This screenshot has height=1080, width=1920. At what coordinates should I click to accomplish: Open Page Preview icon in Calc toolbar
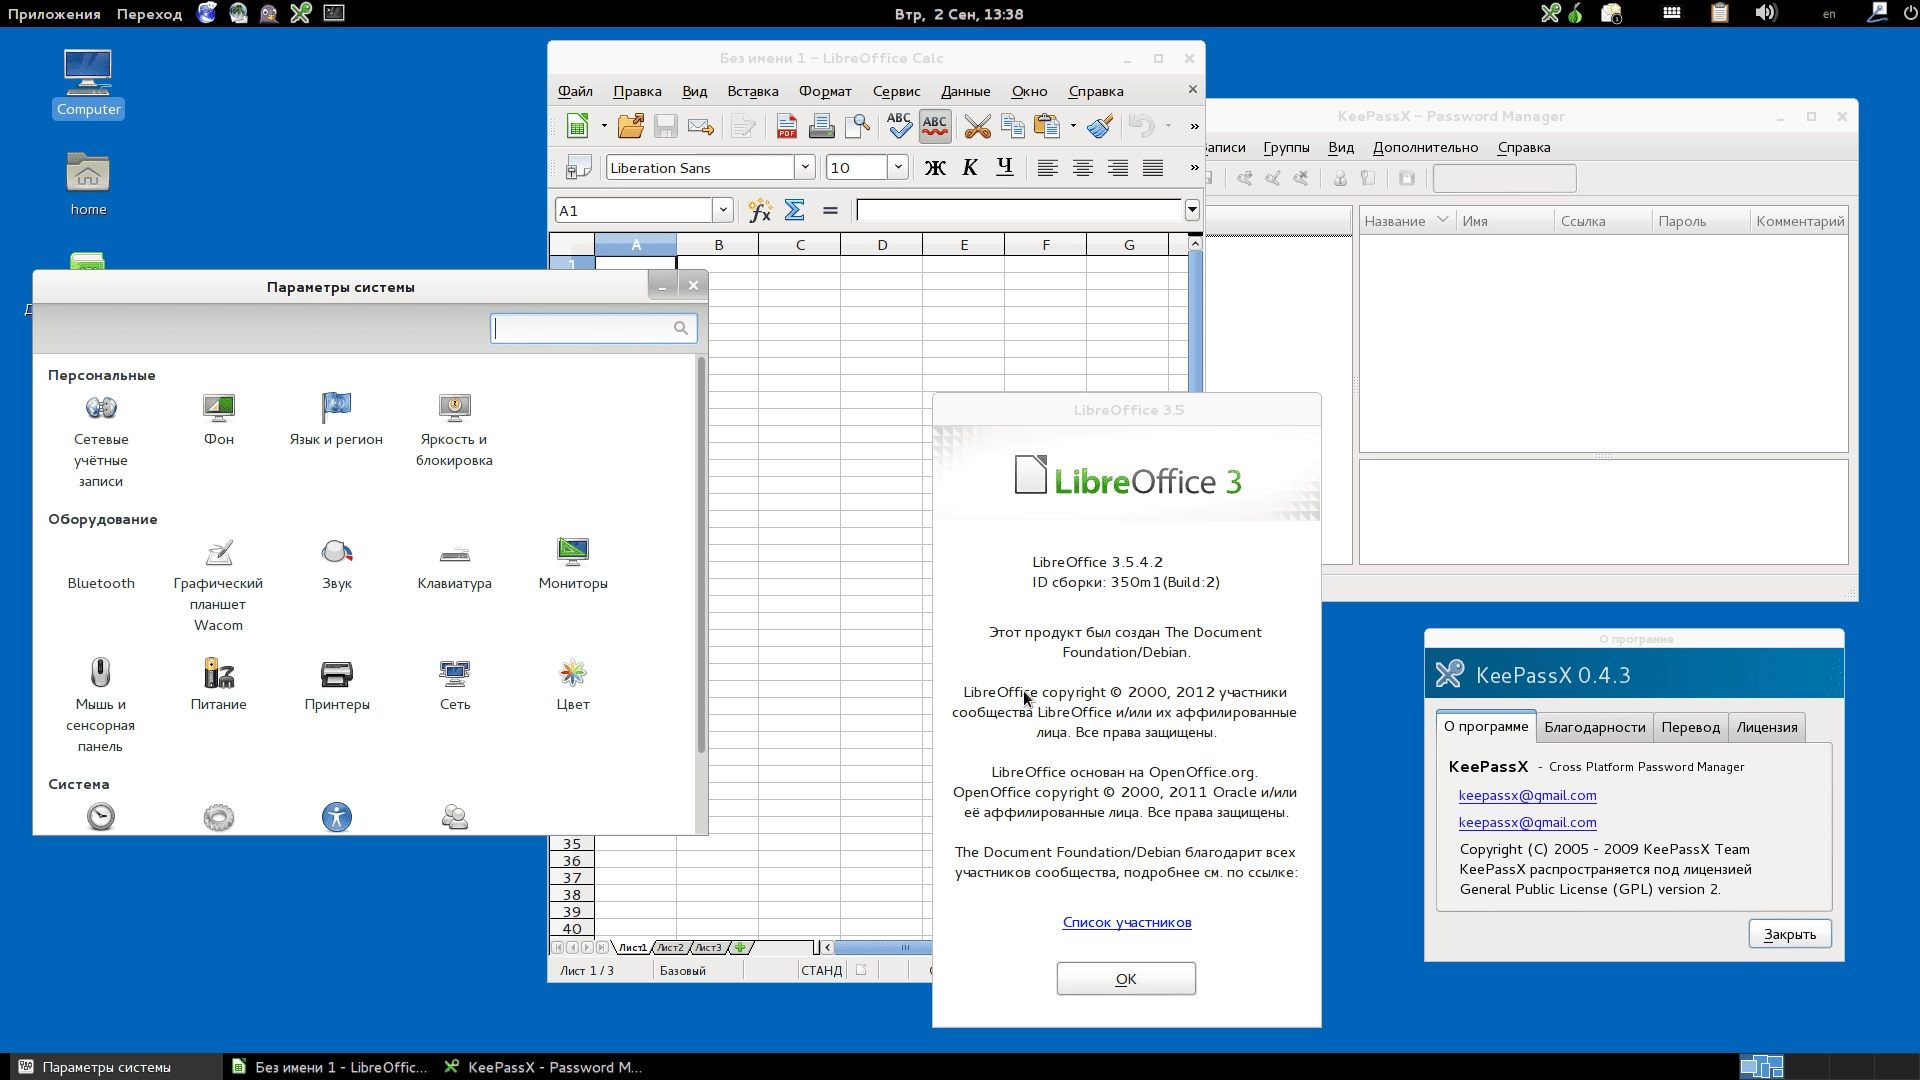click(x=857, y=126)
